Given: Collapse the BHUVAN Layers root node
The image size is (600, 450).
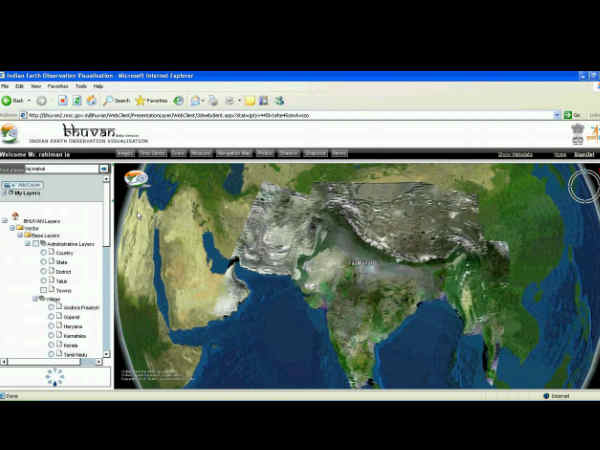Looking at the screenshot, I should point(5,220).
